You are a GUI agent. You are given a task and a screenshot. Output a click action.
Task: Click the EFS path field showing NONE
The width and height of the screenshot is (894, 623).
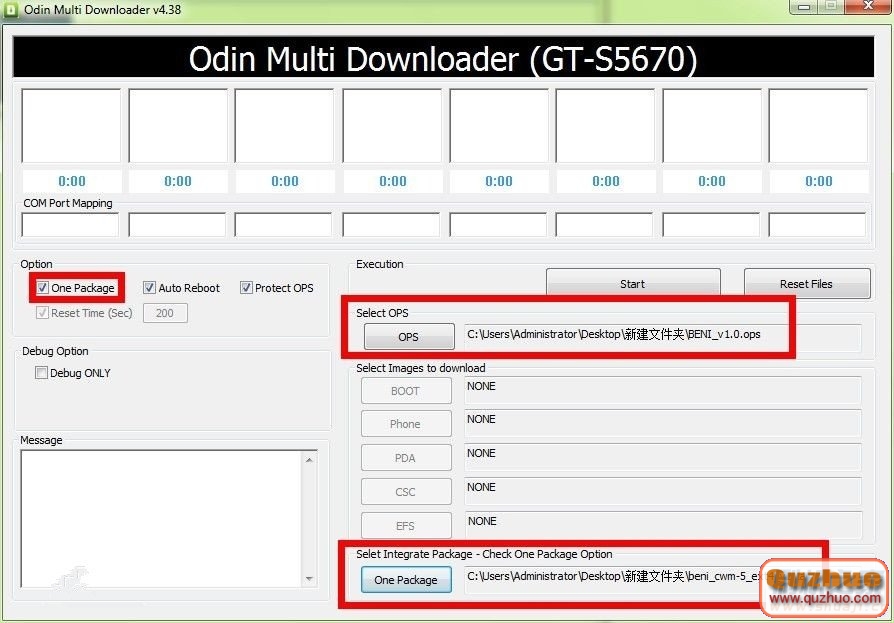point(663,526)
